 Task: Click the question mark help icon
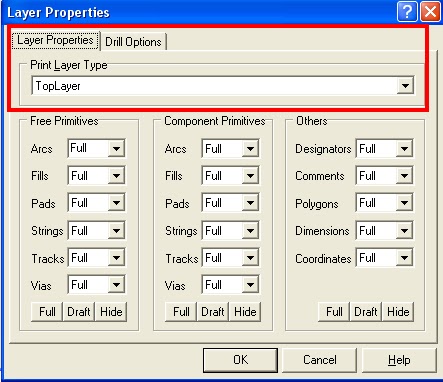pyautogui.click(x=407, y=12)
